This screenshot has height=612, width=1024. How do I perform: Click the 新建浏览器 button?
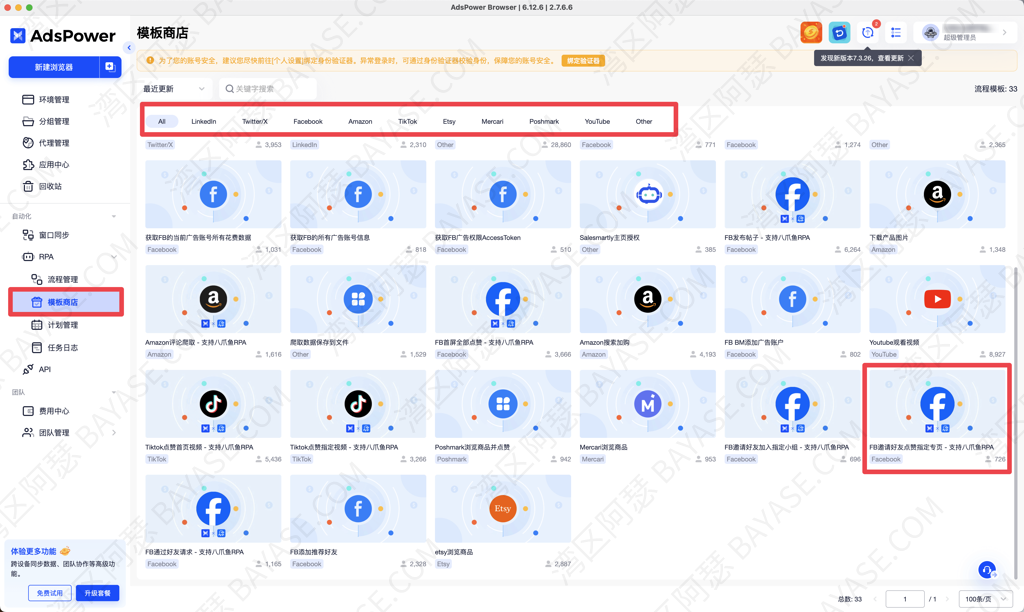coord(54,67)
